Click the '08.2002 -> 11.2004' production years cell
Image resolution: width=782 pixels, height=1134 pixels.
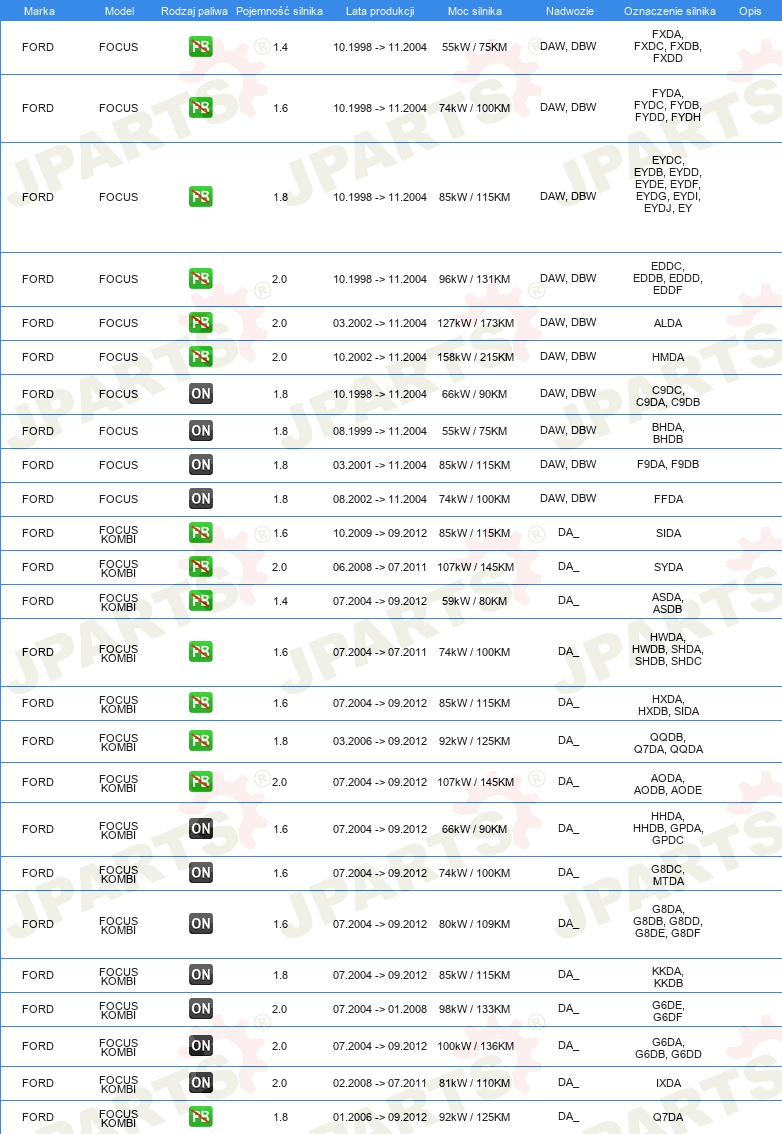(380, 499)
